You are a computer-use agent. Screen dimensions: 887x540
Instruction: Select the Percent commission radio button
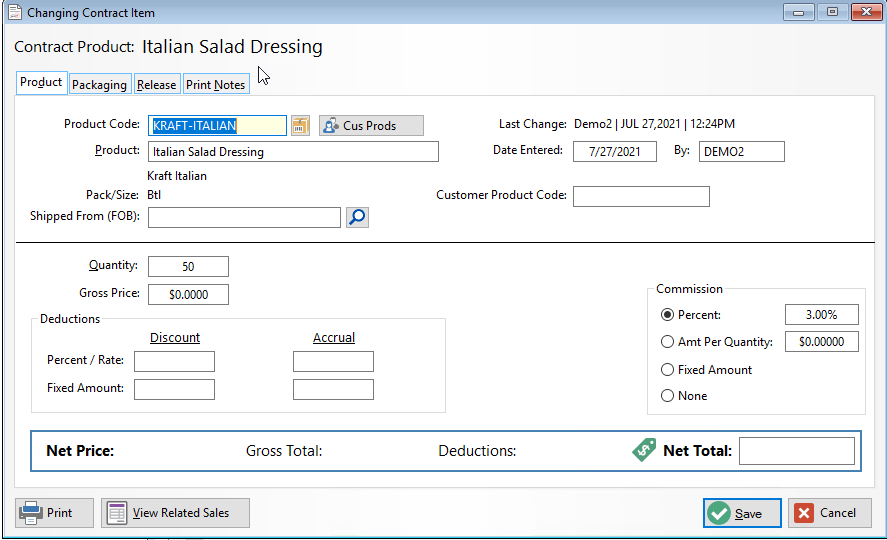(668, 315)
